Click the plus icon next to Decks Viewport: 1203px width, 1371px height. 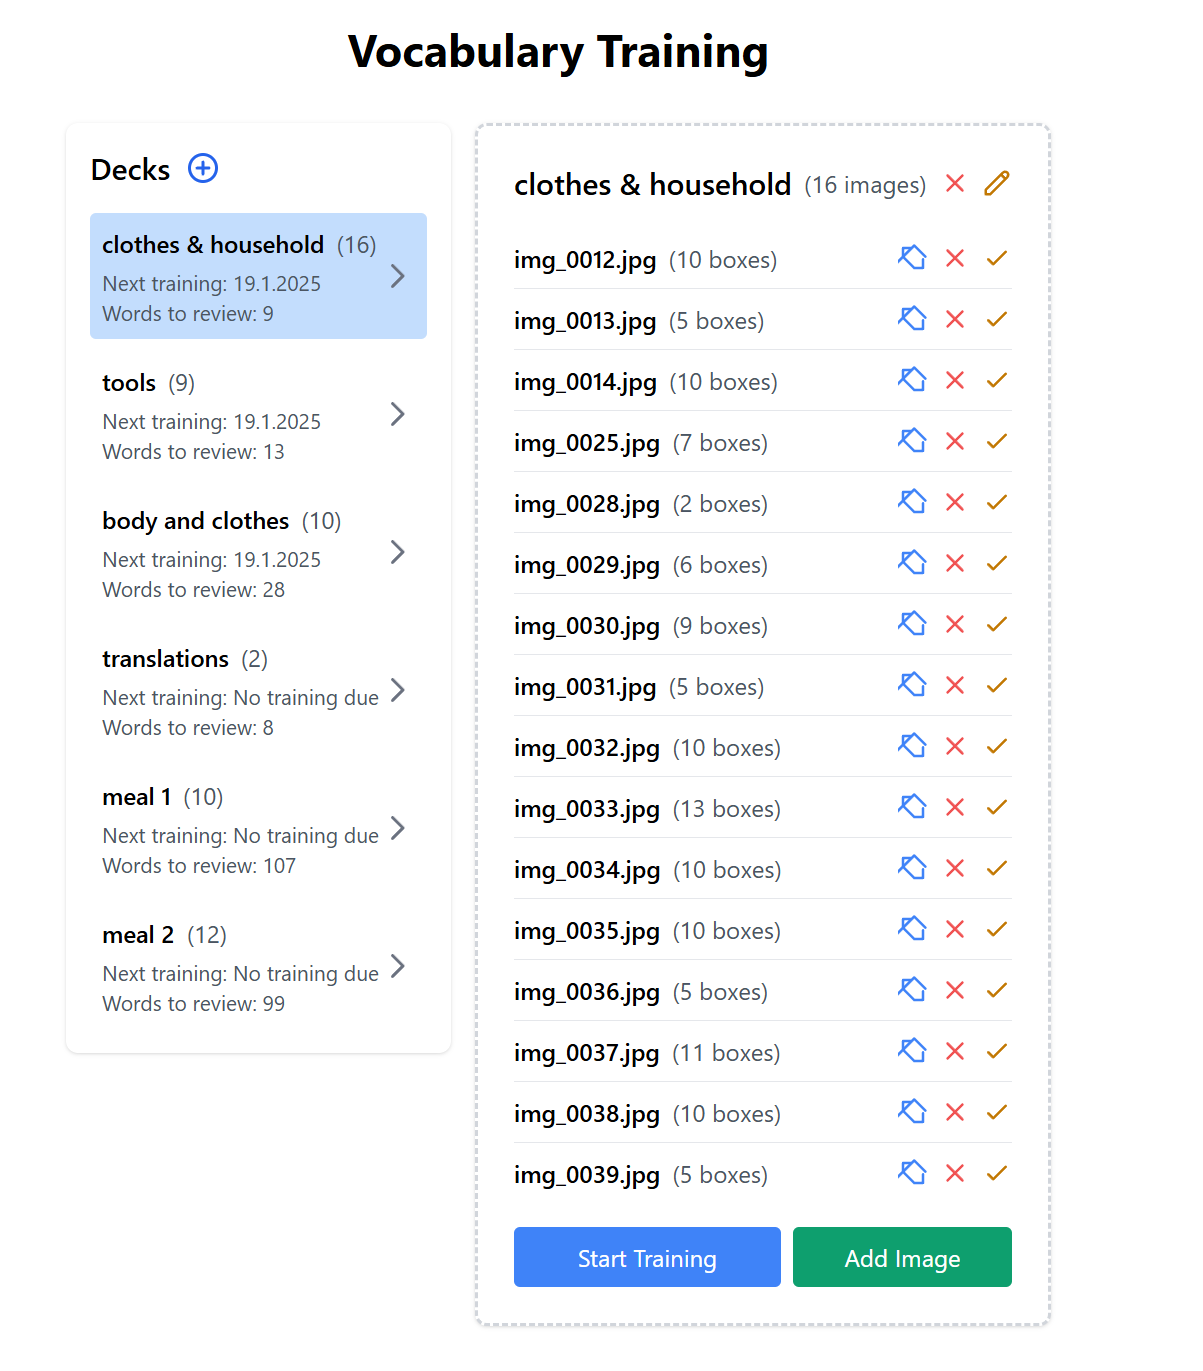click(203, 168)
